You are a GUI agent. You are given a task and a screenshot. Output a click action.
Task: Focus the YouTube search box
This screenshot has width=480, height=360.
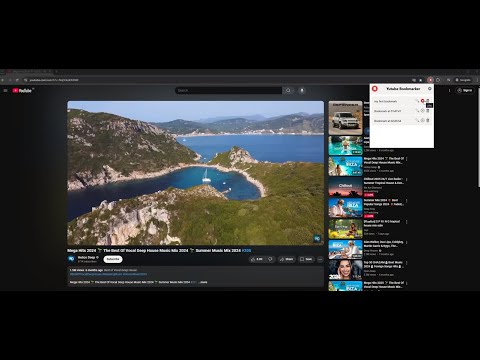click(x=229, y=90)
